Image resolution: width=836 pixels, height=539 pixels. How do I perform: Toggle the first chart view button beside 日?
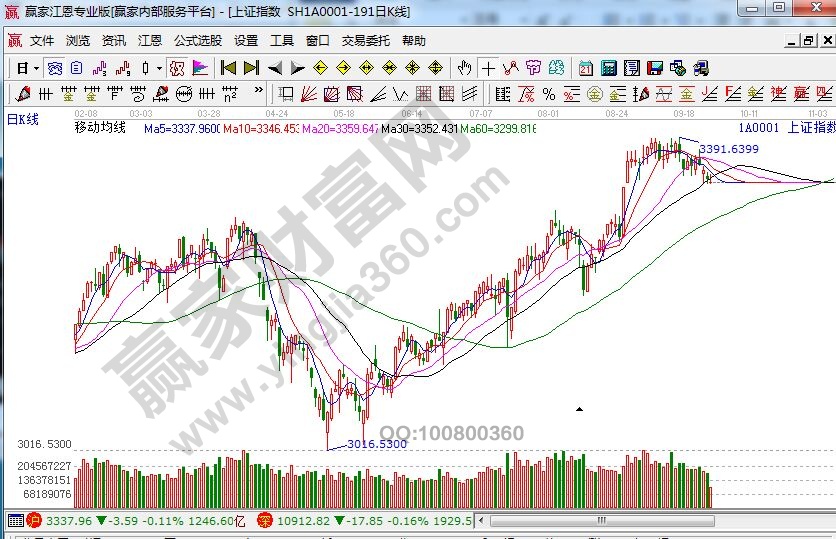click(x=55, y=68)
